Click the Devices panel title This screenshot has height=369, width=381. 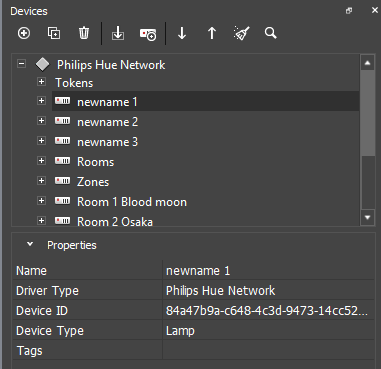tap(29, 11)
